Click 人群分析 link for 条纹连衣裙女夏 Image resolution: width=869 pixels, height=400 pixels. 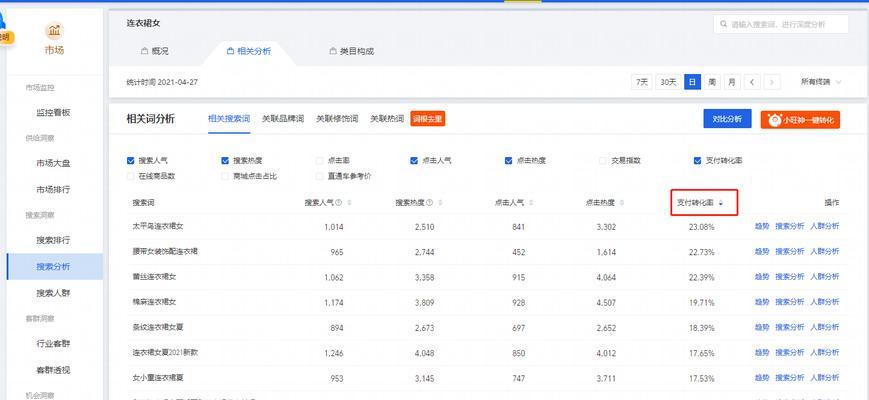coord(825,327)
